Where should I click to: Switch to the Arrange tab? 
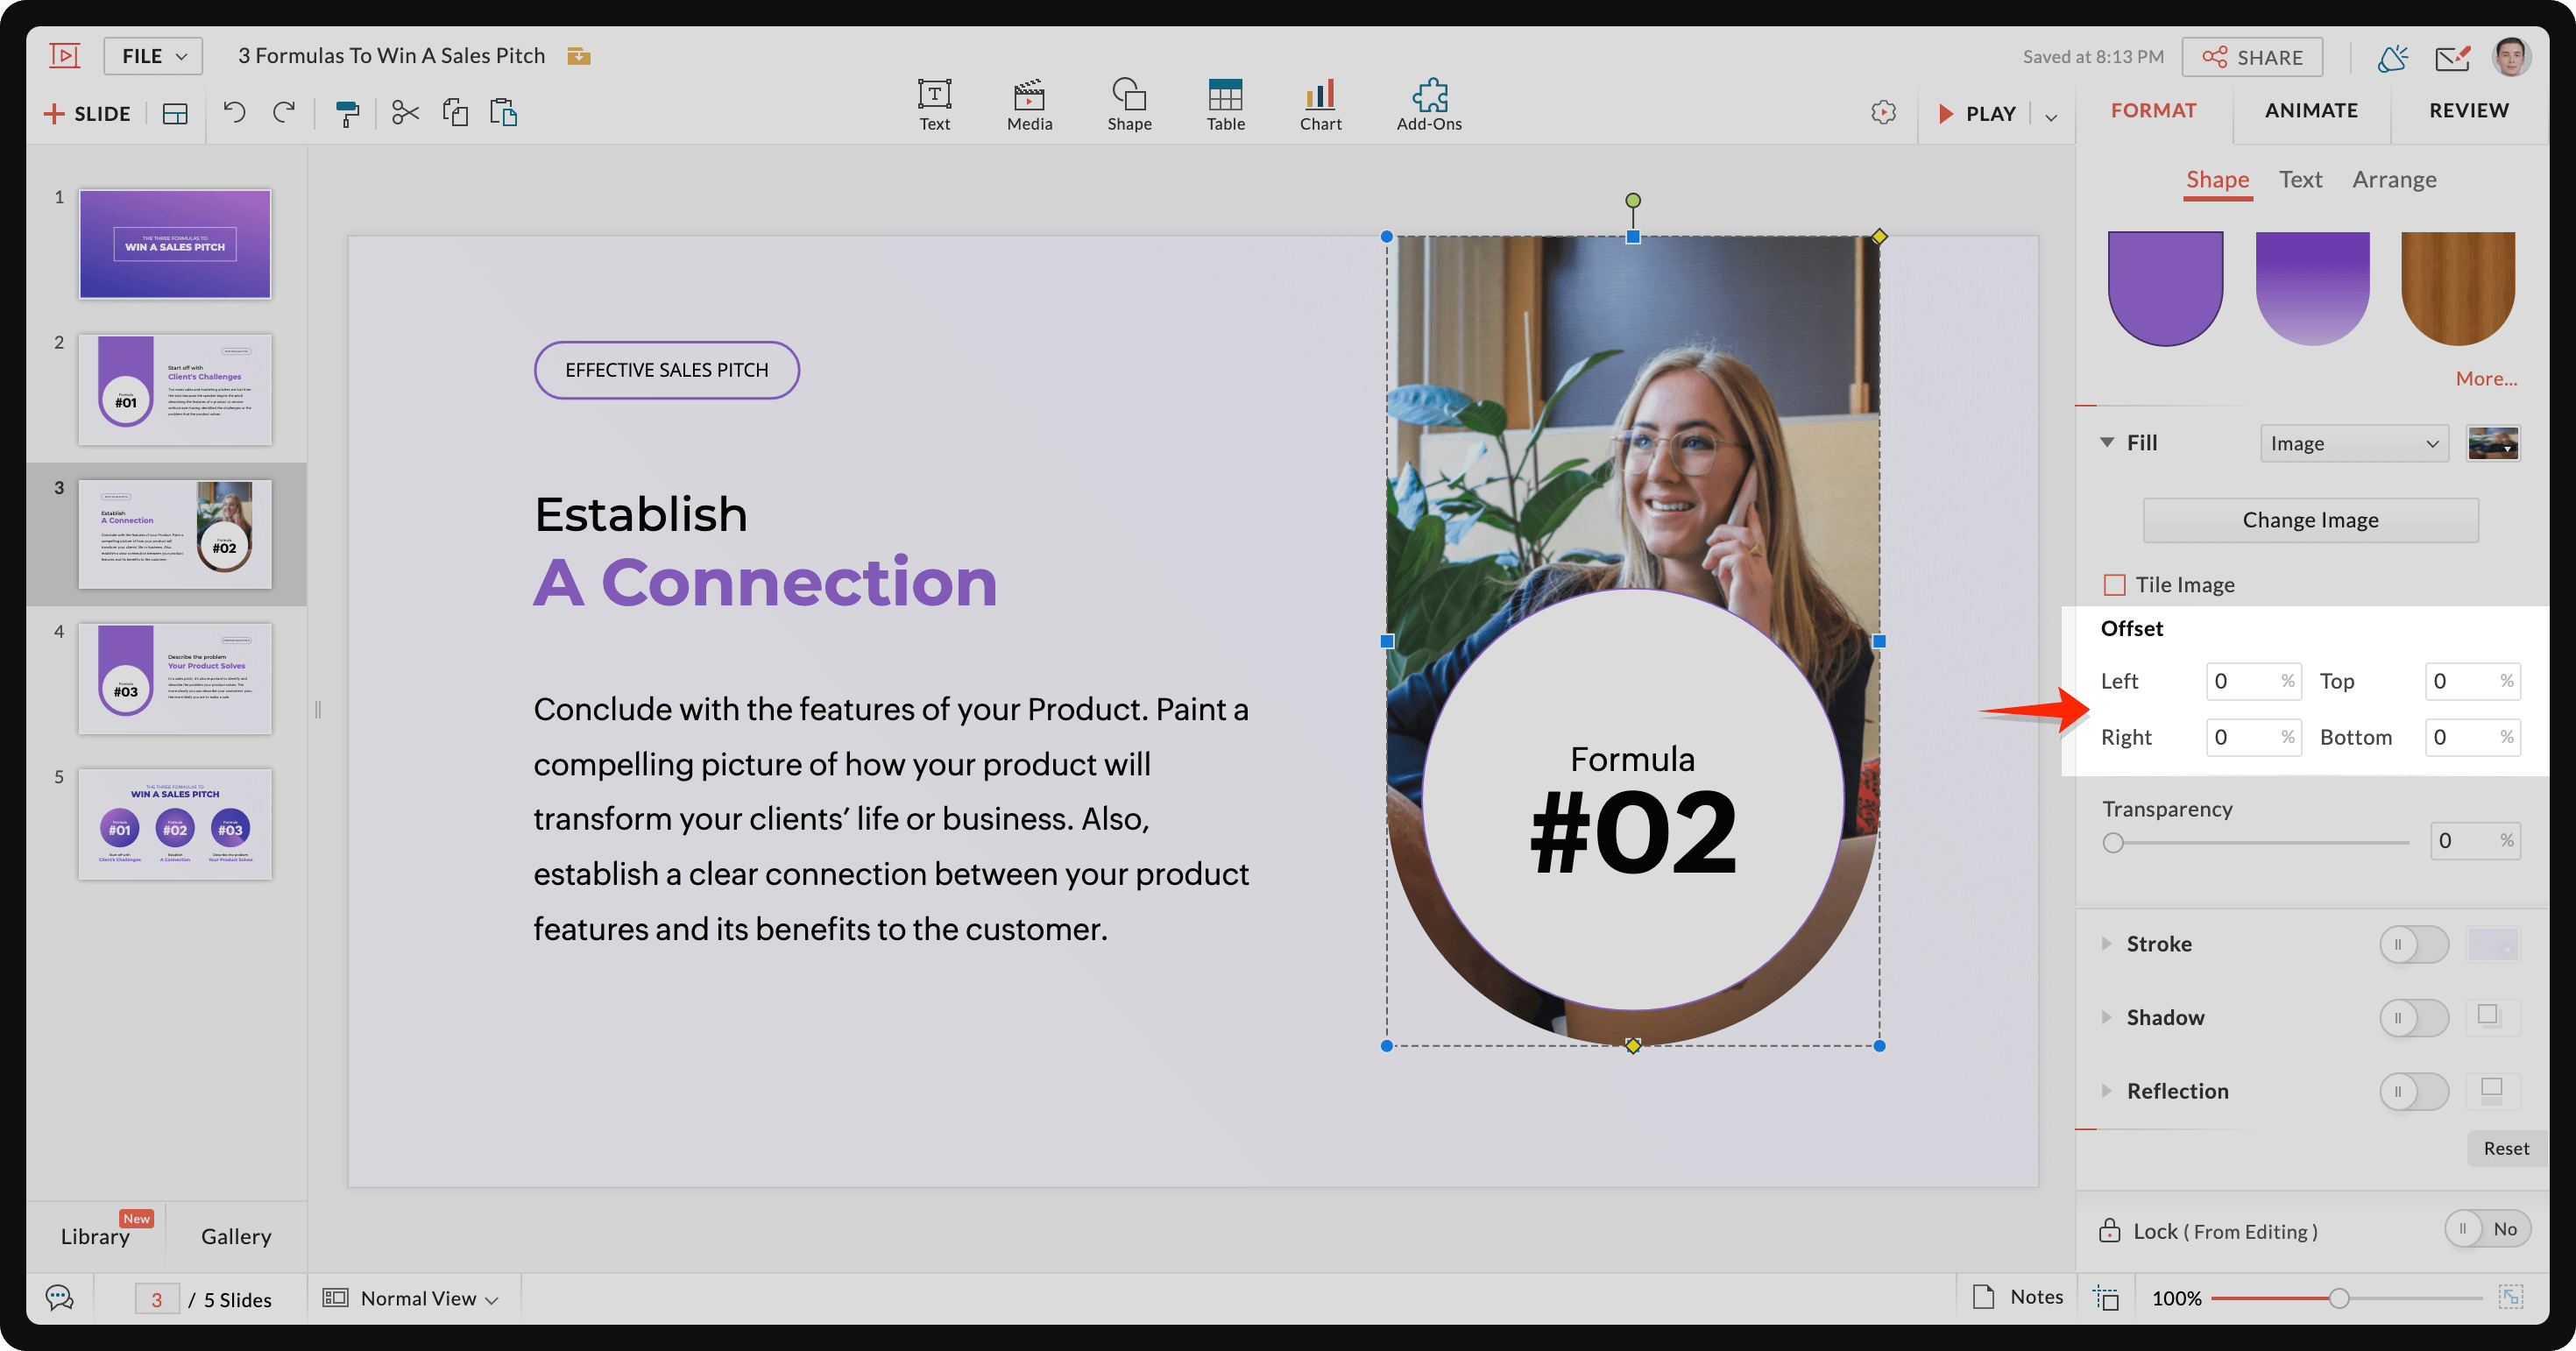pyautogui.click(x=2397, y=177)
